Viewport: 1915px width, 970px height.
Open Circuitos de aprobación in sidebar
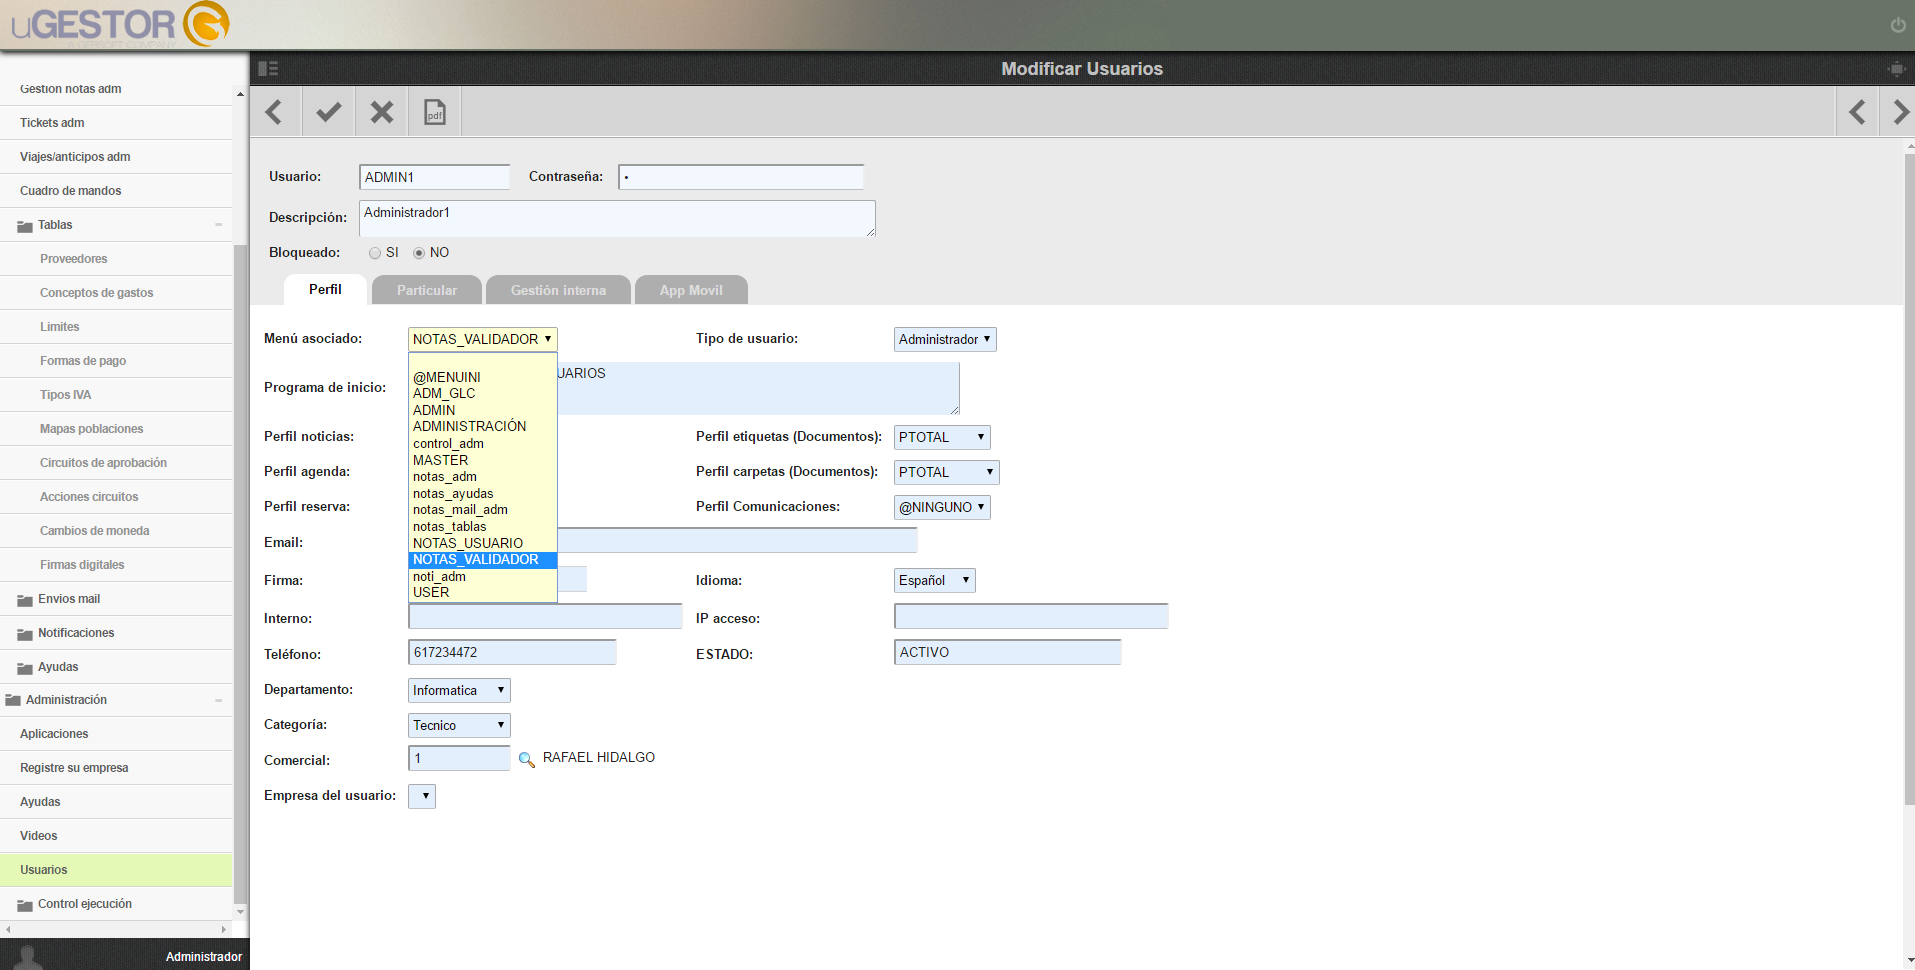point(116,463)
